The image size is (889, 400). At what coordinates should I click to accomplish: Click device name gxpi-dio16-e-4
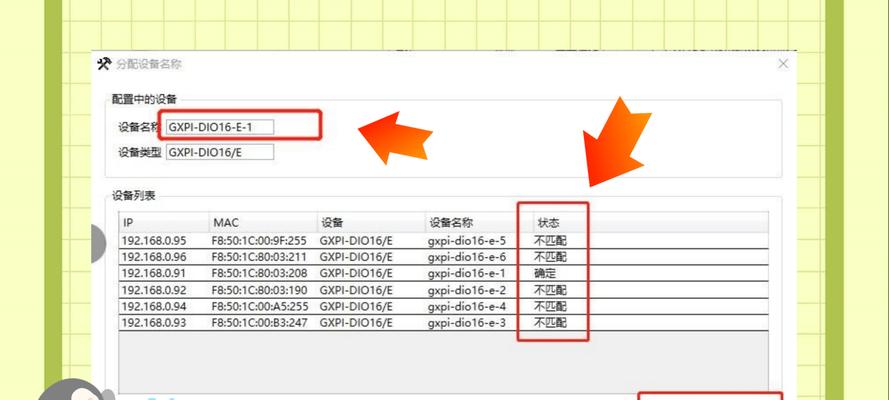[x=467, y=307]
